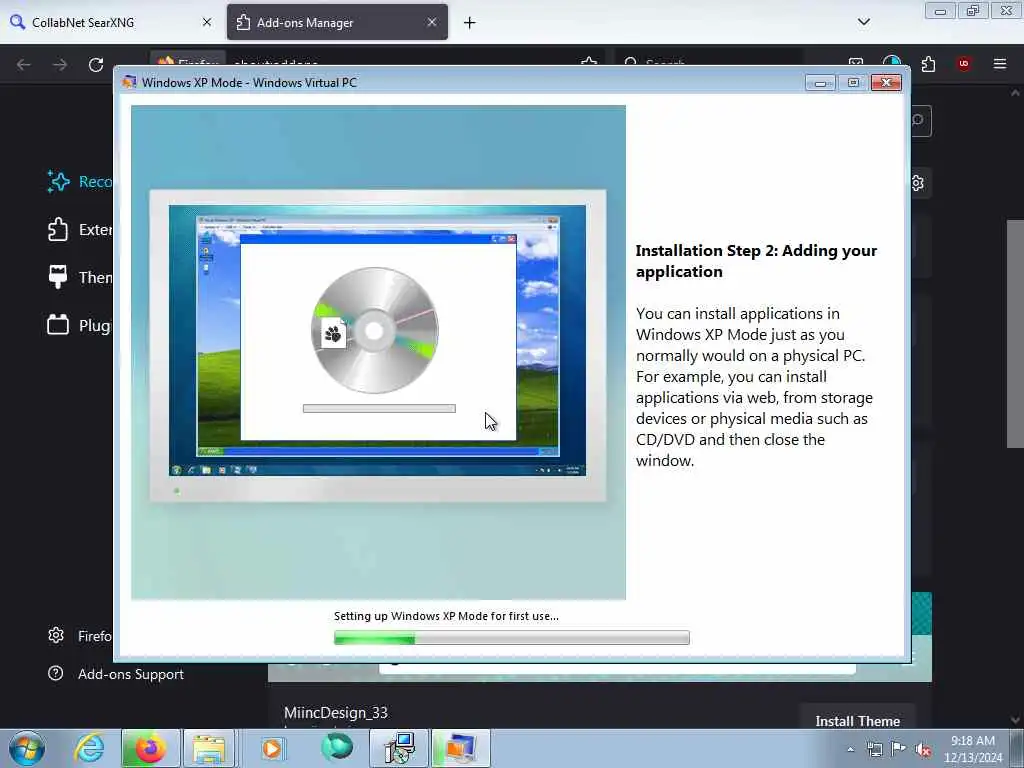Open Themes category in Add-ons sidebar
This screenshot has width=1024, height=768.
(x=79, y=278)
